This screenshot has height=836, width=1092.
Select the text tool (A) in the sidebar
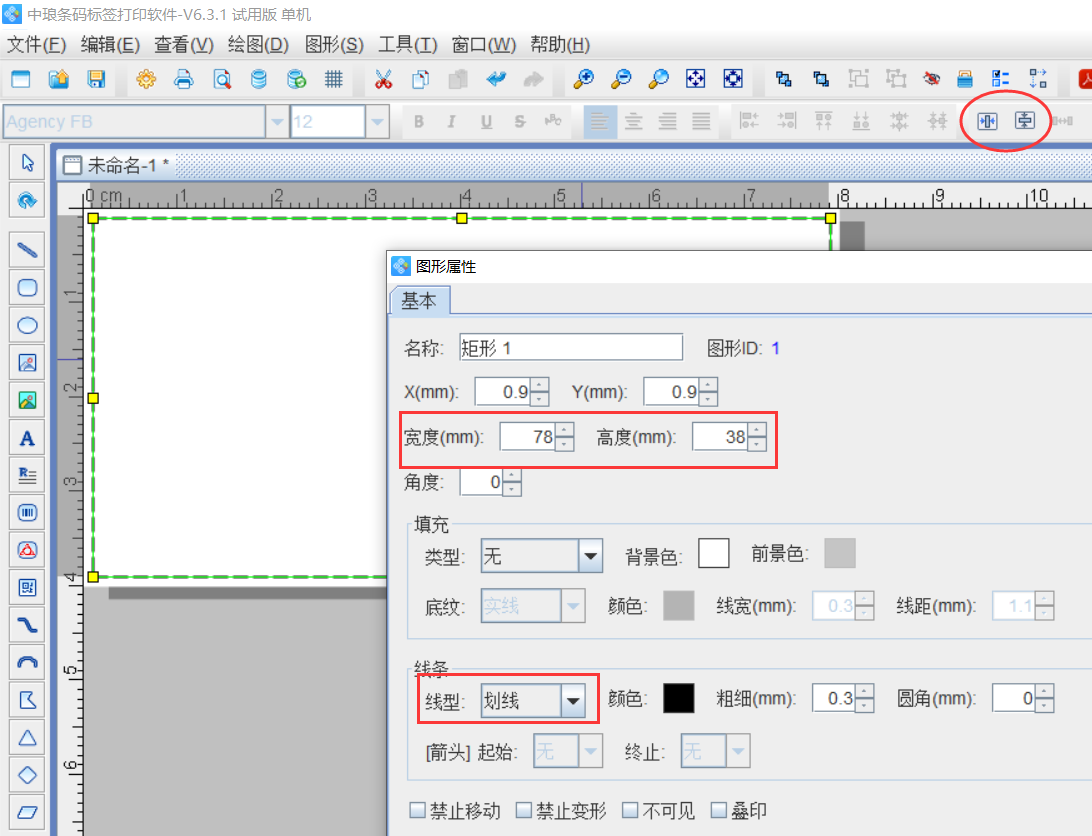pyautogui.click(x=26, y=437)
